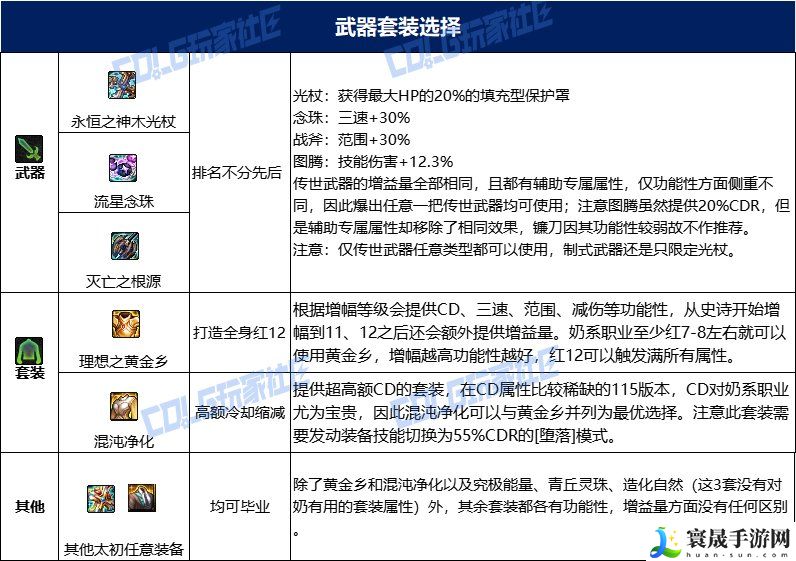Click the first icon above 其他太初任意装备
The image size is (796, 561).
(x=101, y=498)
